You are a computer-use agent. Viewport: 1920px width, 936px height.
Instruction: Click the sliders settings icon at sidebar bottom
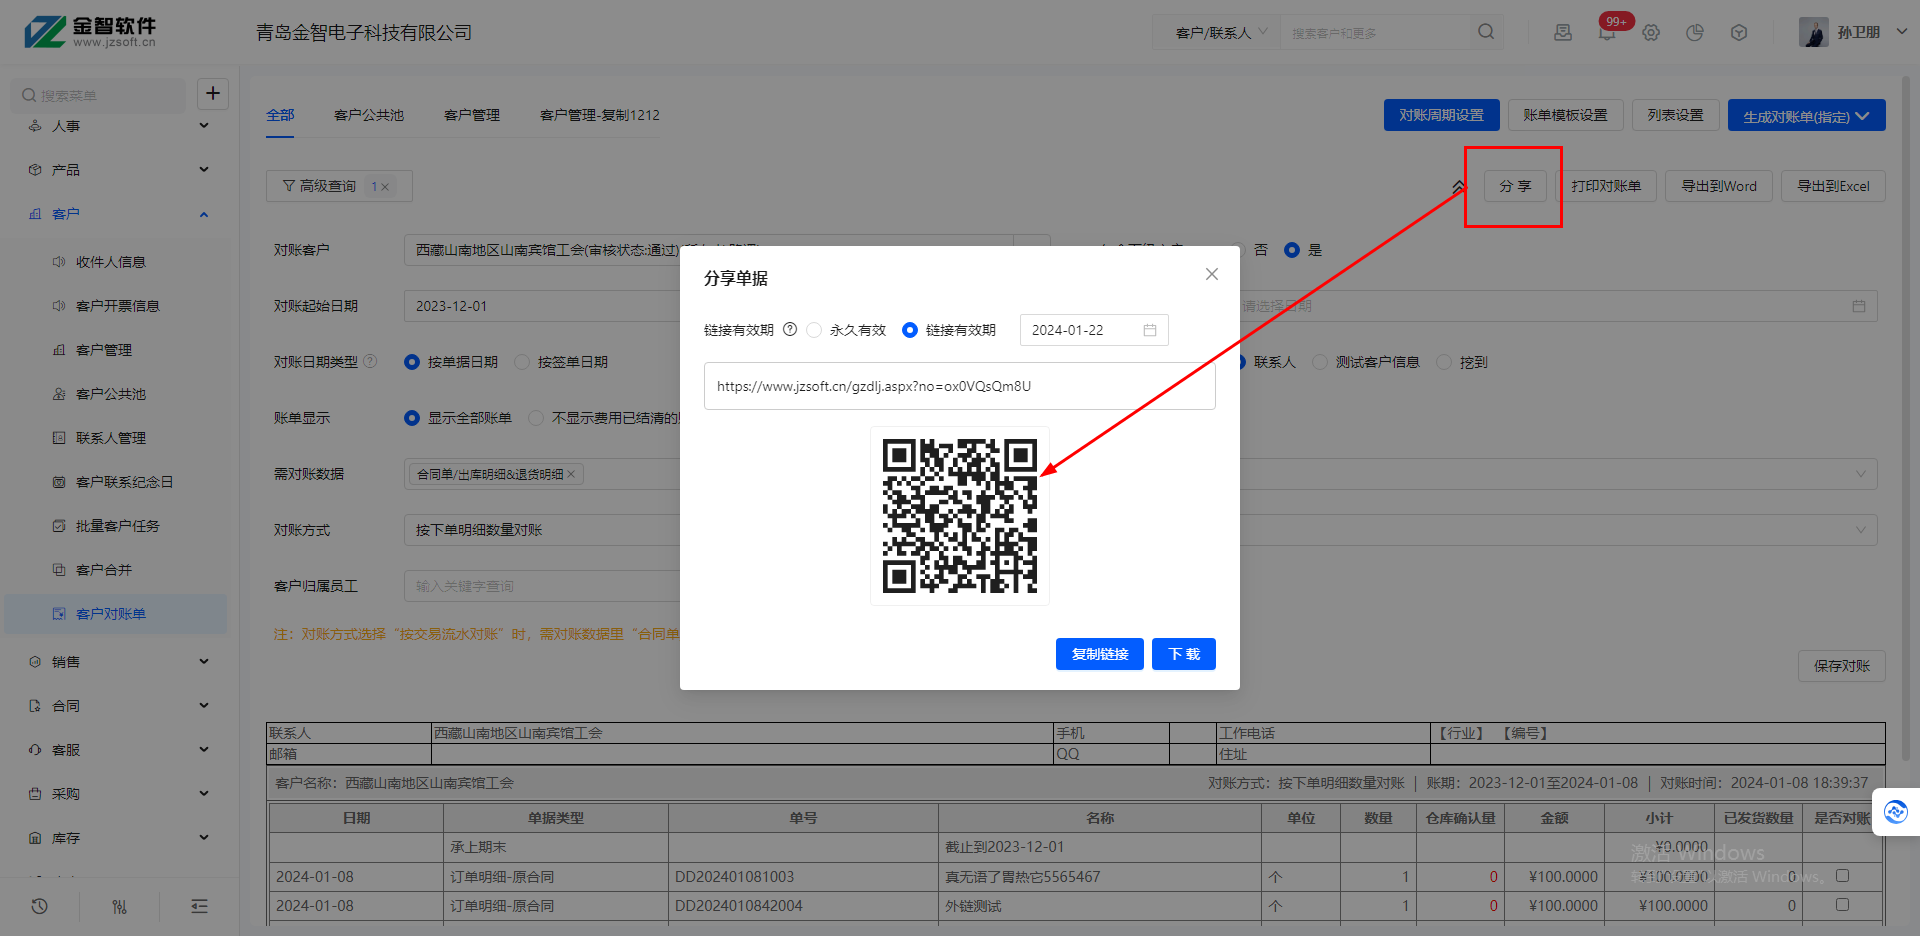coord(120,906)
